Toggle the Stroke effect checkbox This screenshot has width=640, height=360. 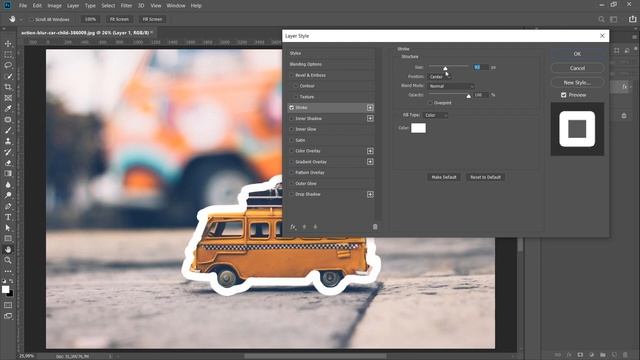click(x=291, y=108)
